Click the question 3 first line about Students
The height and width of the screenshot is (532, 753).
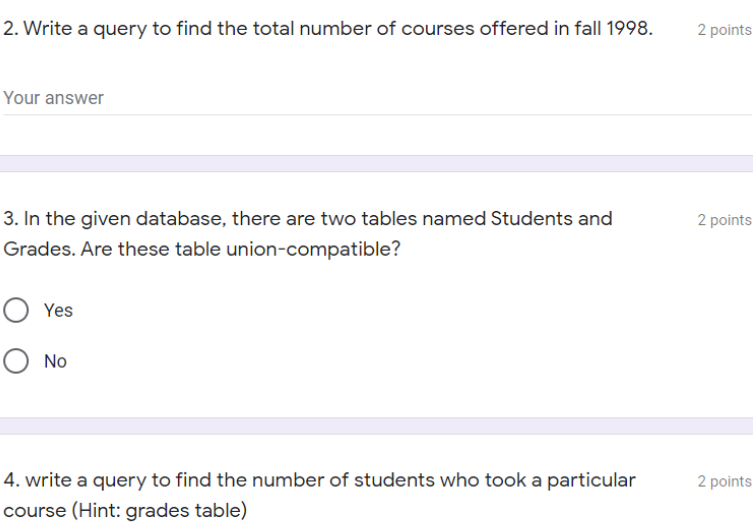(308, 219)
